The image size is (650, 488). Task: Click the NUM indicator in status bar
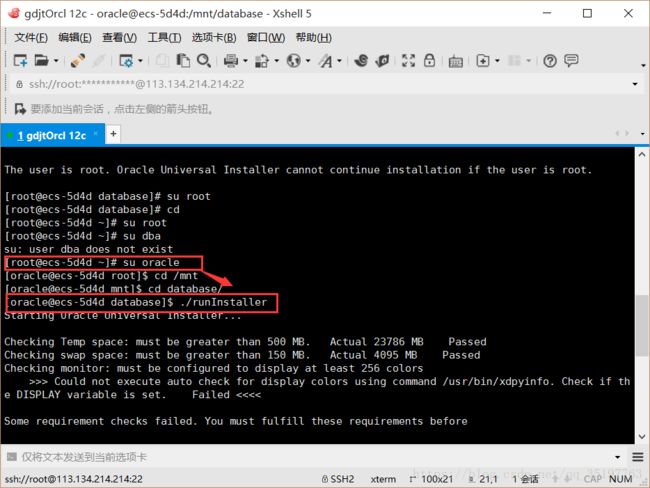coord(621,479)
